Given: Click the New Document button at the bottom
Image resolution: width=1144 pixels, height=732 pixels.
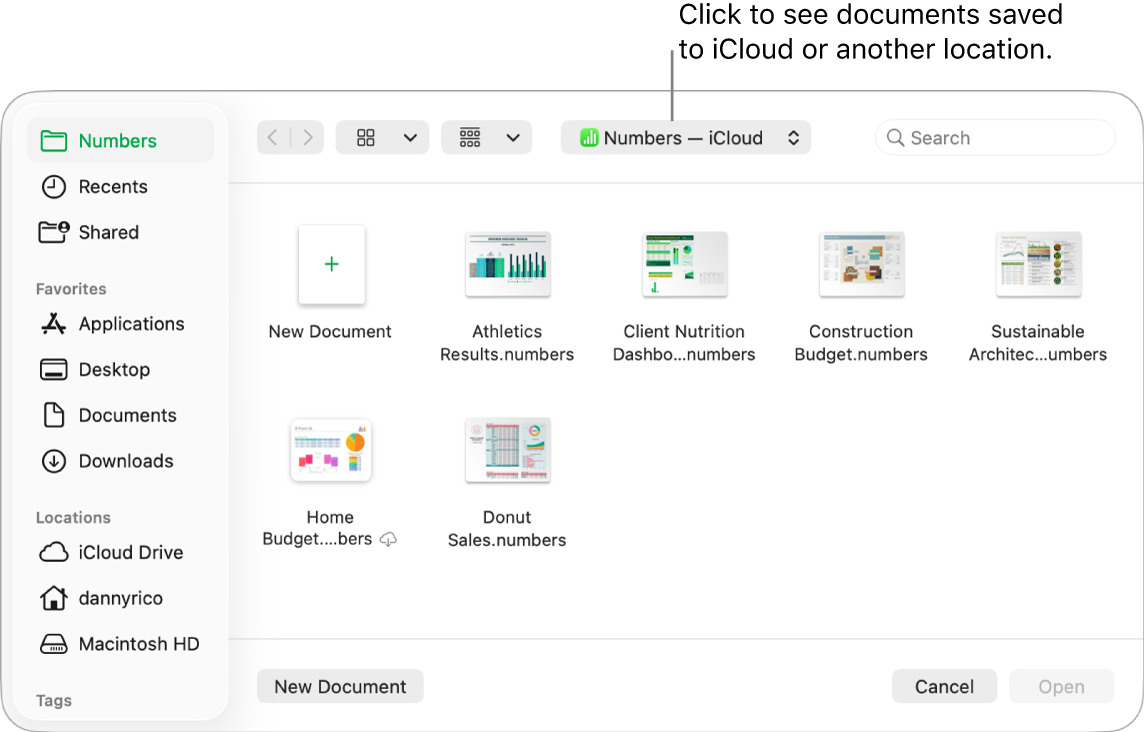Looking at the screenshot, I should click(x=340, y=686).
